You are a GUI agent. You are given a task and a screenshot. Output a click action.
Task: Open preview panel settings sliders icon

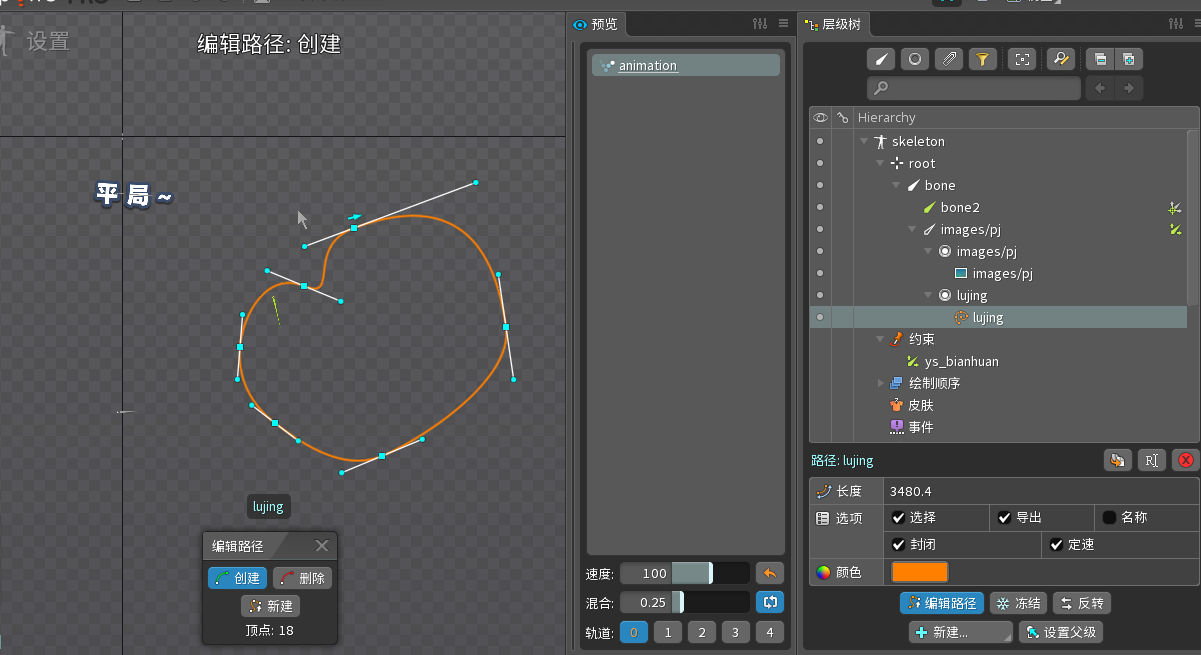pyautogui.click(x=759, y=24)
